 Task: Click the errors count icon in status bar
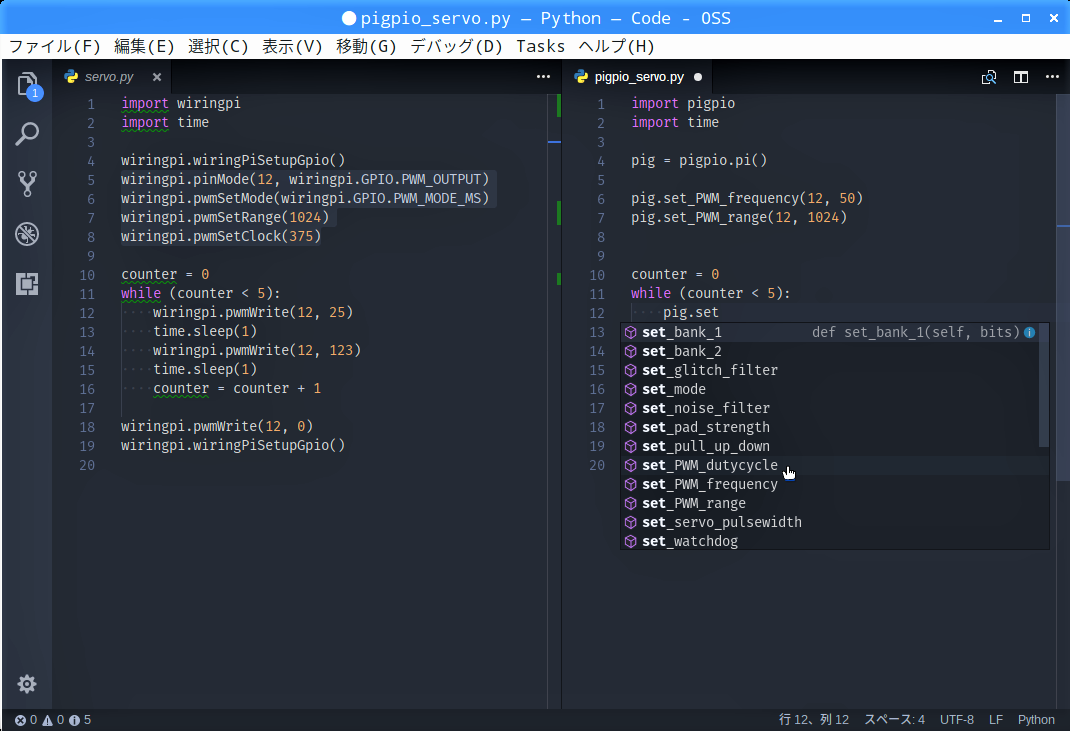click(20, 720)
